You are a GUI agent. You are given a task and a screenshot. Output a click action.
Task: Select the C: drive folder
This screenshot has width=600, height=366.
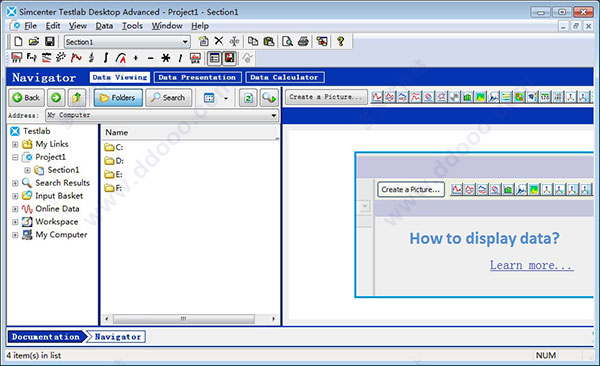pyautogui.click(x=114, y=147)
